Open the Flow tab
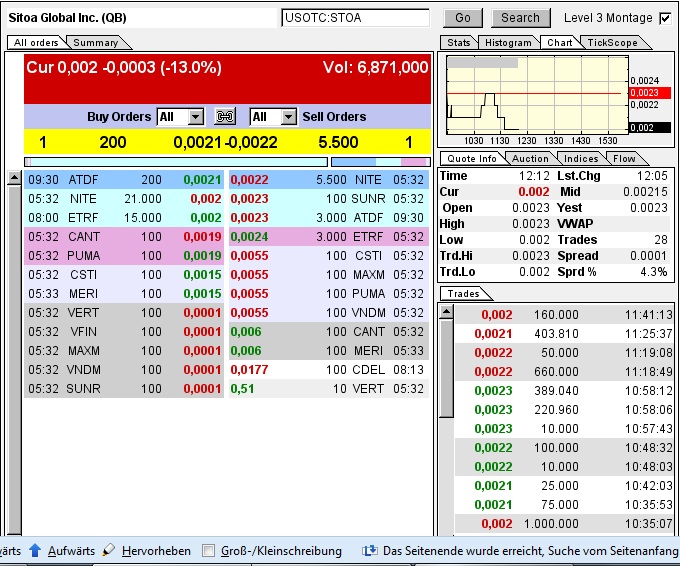This screenshot has height=566, width=680. click(625, 159)
